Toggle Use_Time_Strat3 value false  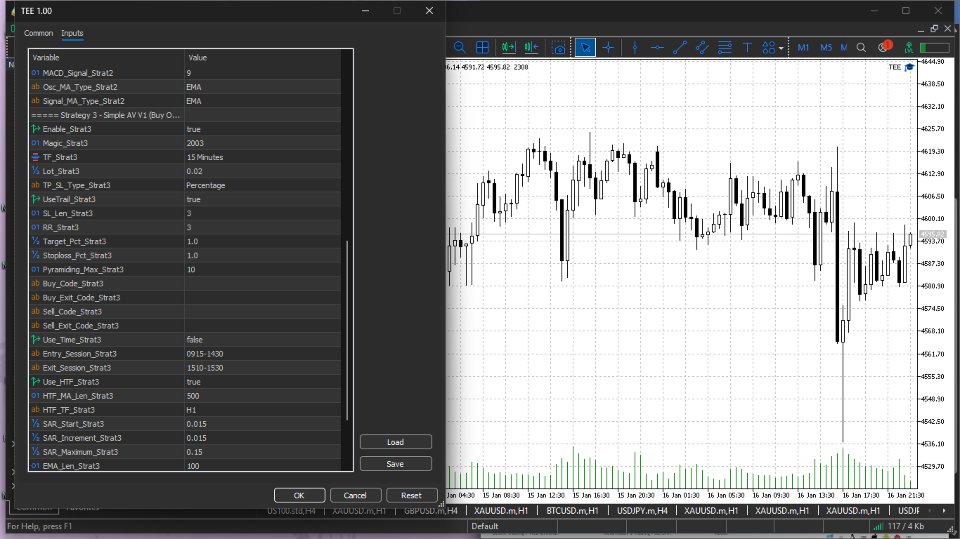point(263,339)
